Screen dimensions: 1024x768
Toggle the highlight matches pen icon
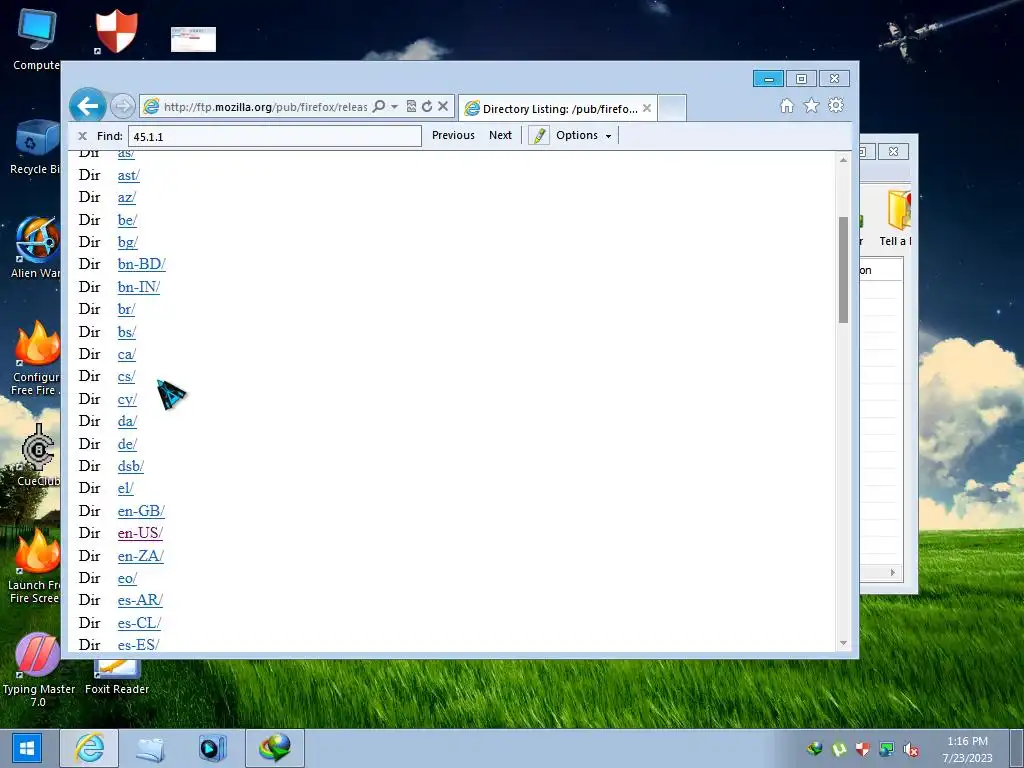point(539,136)
